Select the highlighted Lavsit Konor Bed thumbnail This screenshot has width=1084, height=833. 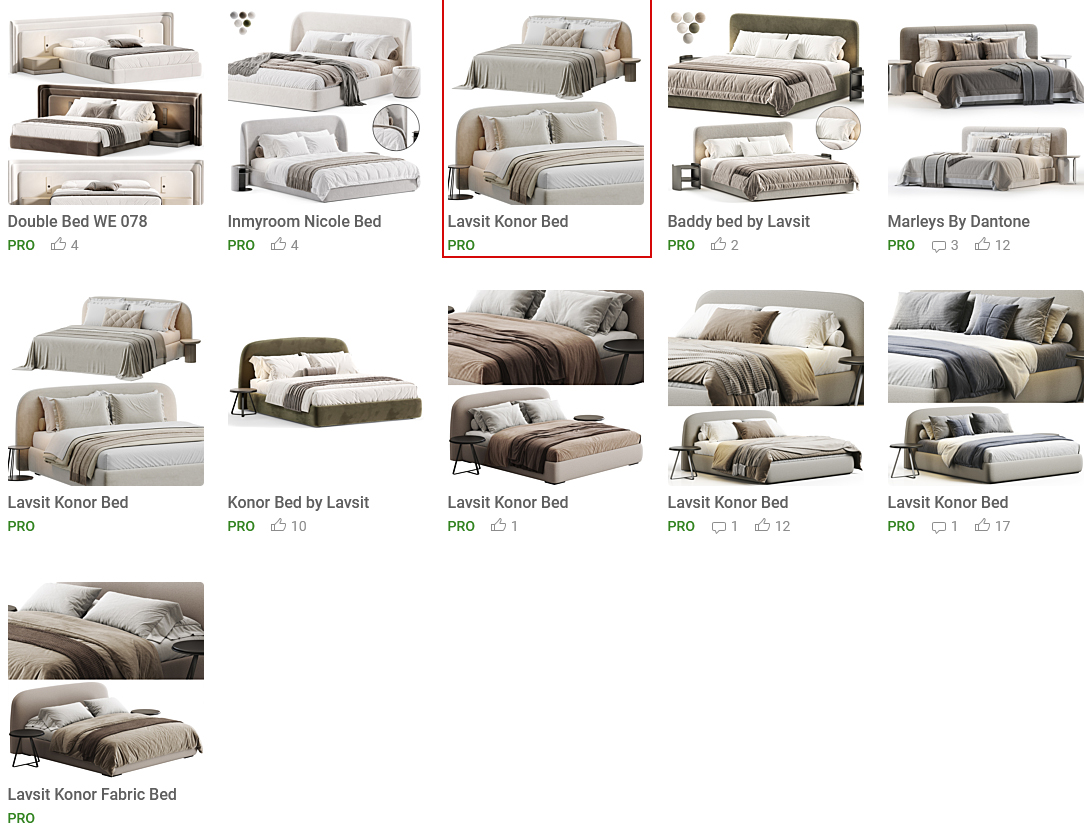546,108
